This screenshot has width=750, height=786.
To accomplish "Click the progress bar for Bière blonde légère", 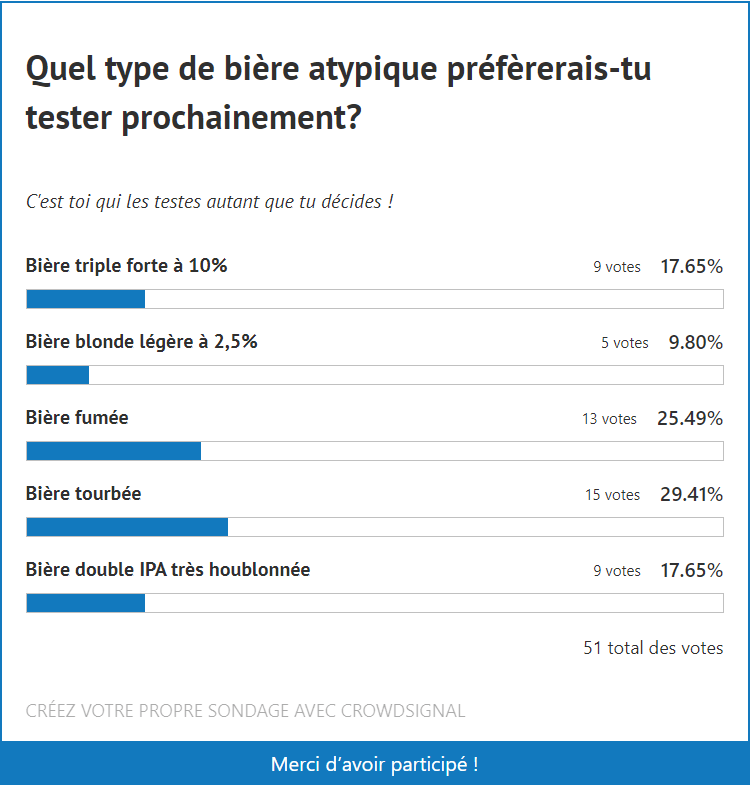I will (x=374, y=375).
